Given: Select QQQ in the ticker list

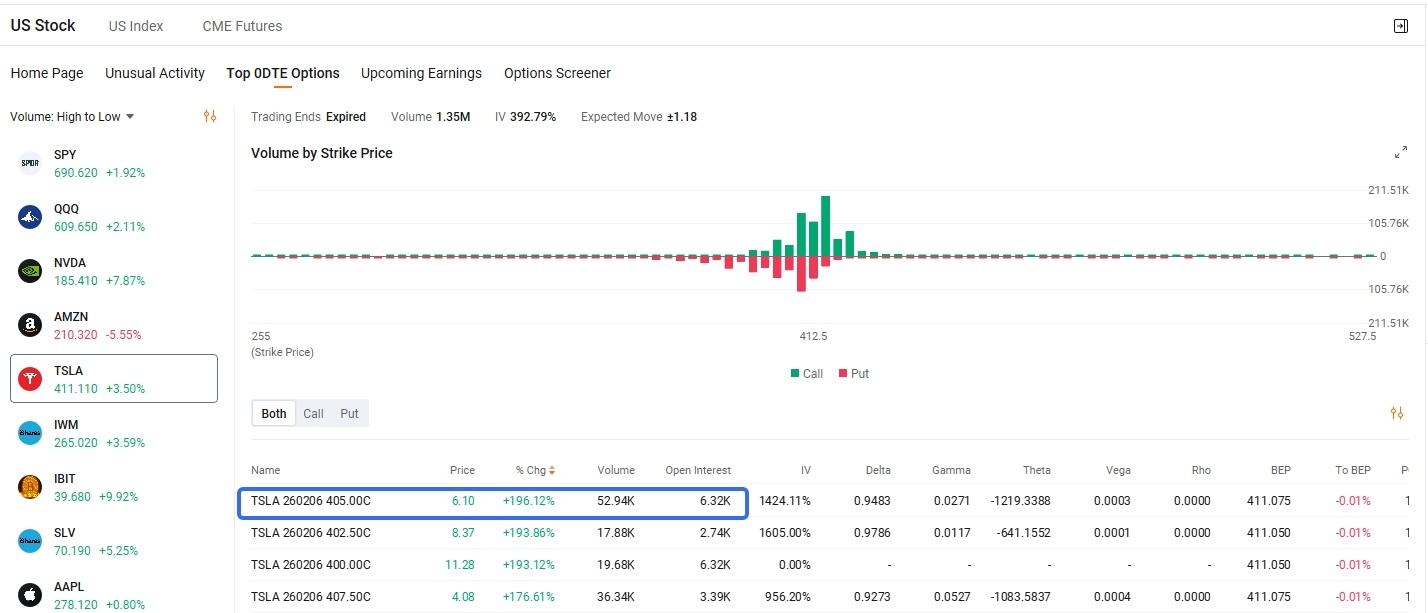Looking at the screenshot, I should point(114,217).
